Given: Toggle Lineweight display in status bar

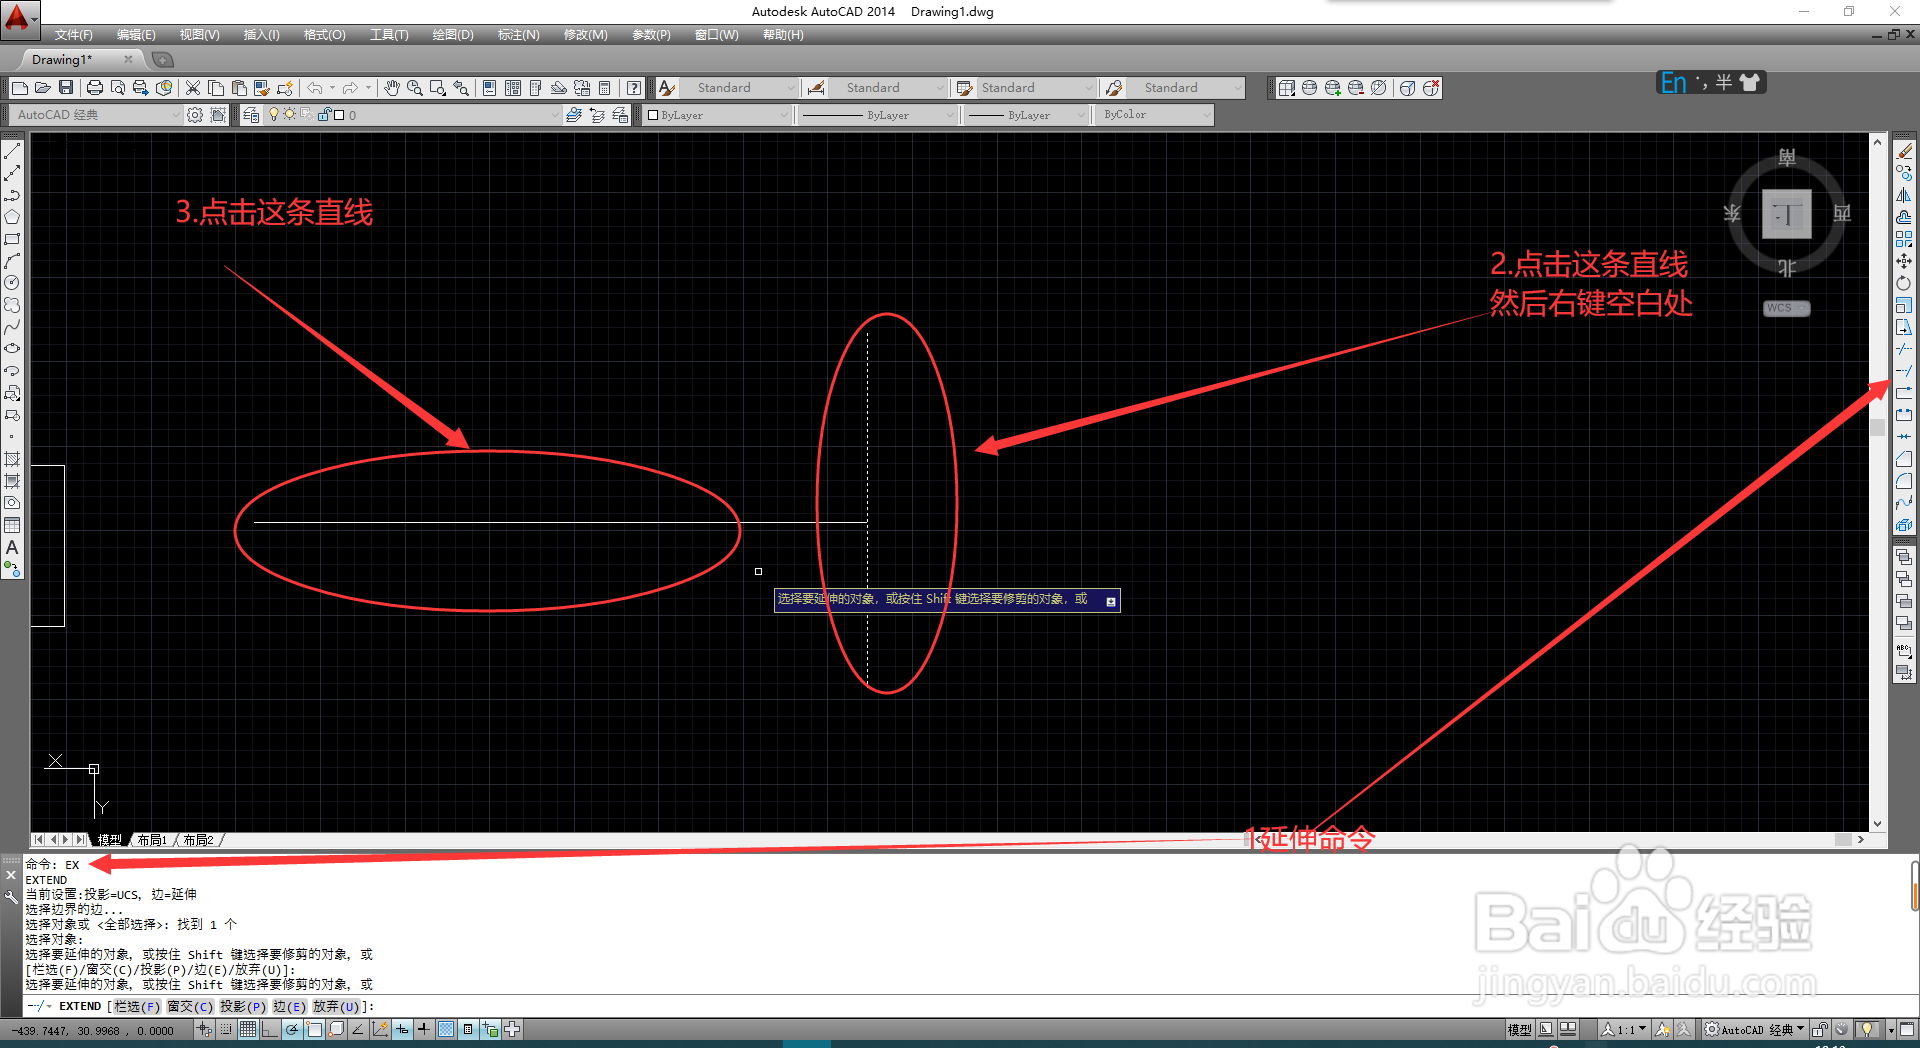Looking at the screenshot, I should point(424,1029).
